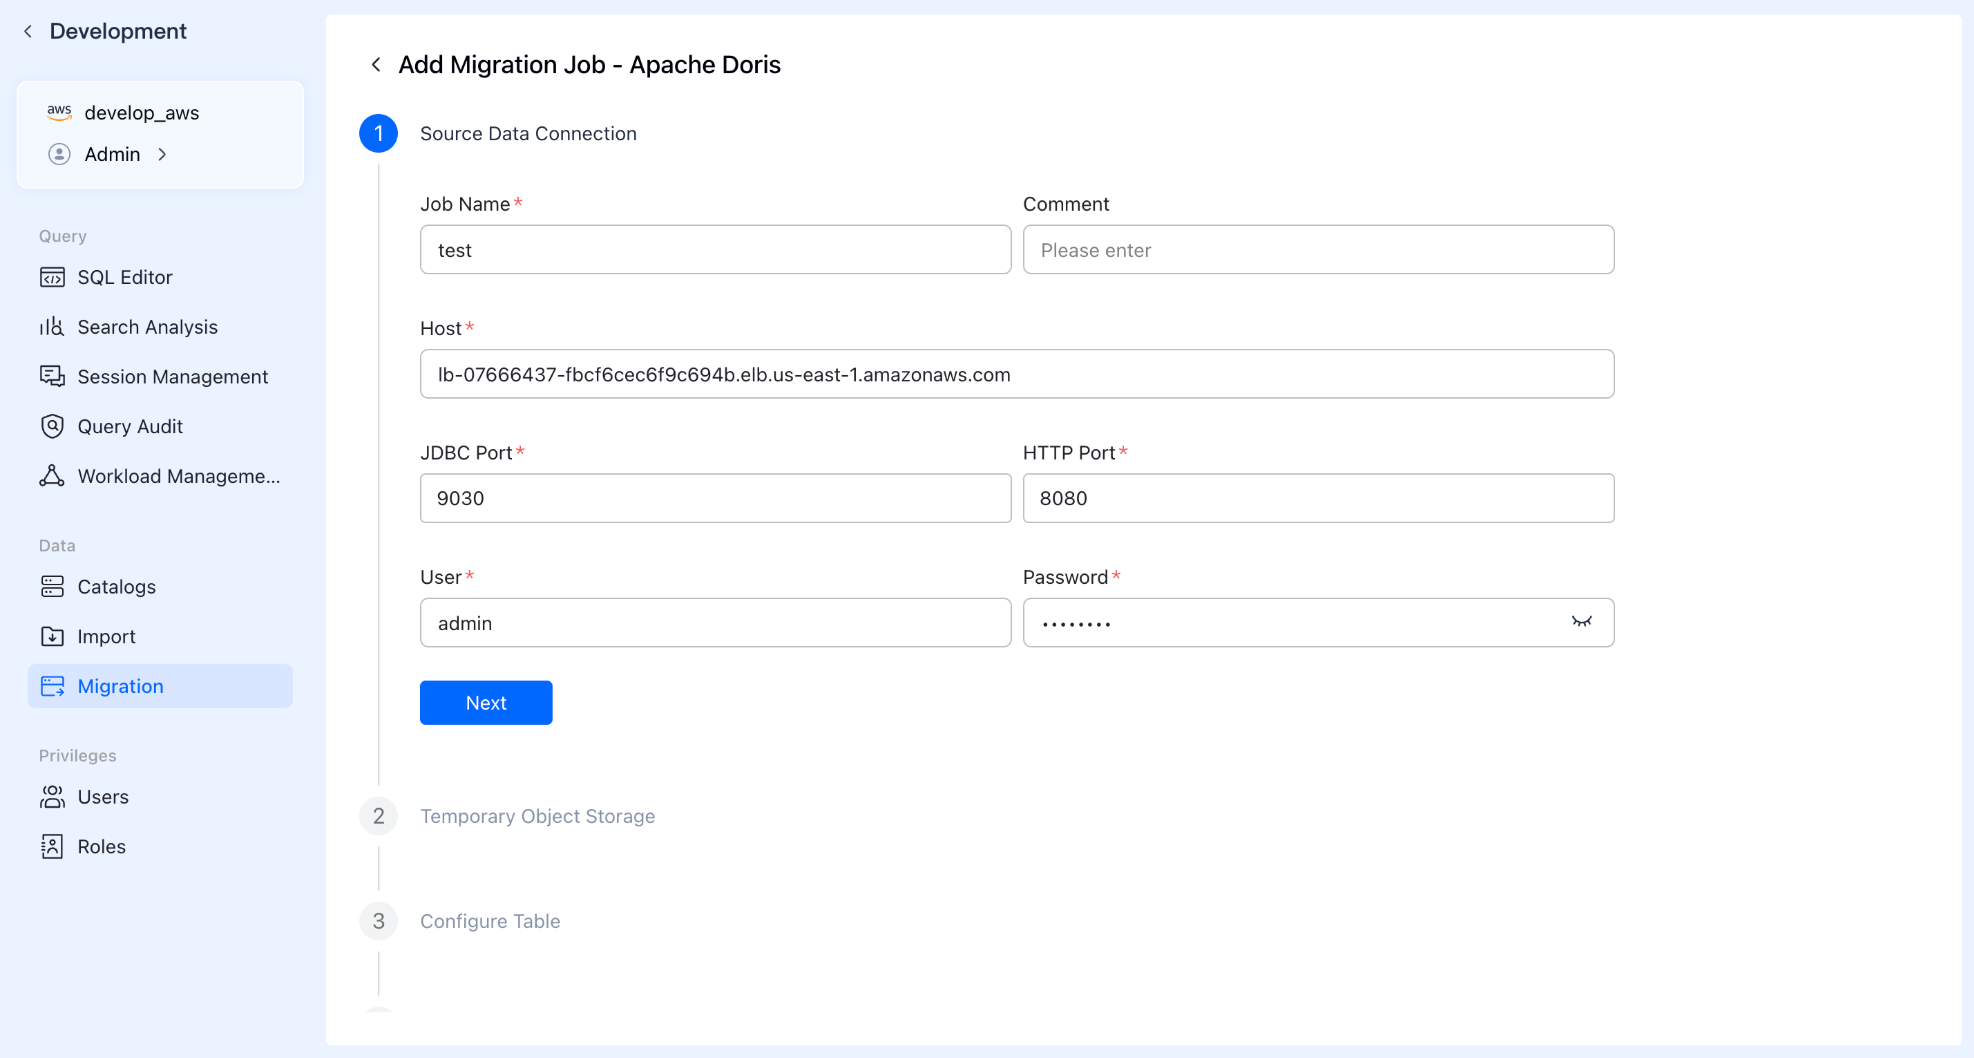
Task: Click the Session Management icon
Action: coord(52,376)
